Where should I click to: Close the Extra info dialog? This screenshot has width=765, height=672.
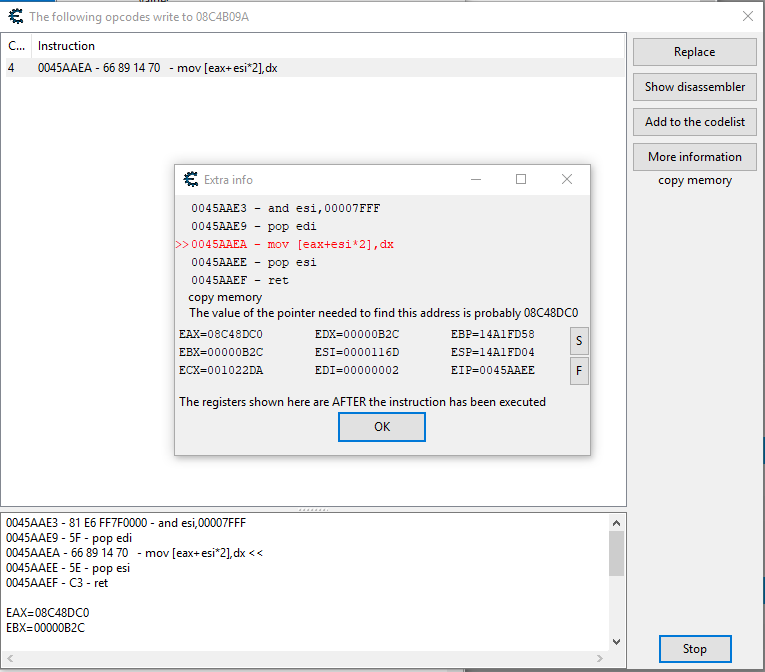click(566, 180)
